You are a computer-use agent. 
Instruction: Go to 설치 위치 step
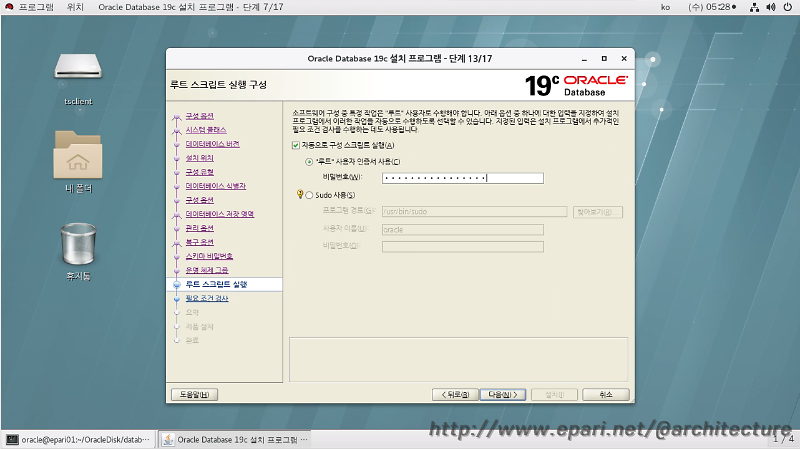(x=199, y=158)
